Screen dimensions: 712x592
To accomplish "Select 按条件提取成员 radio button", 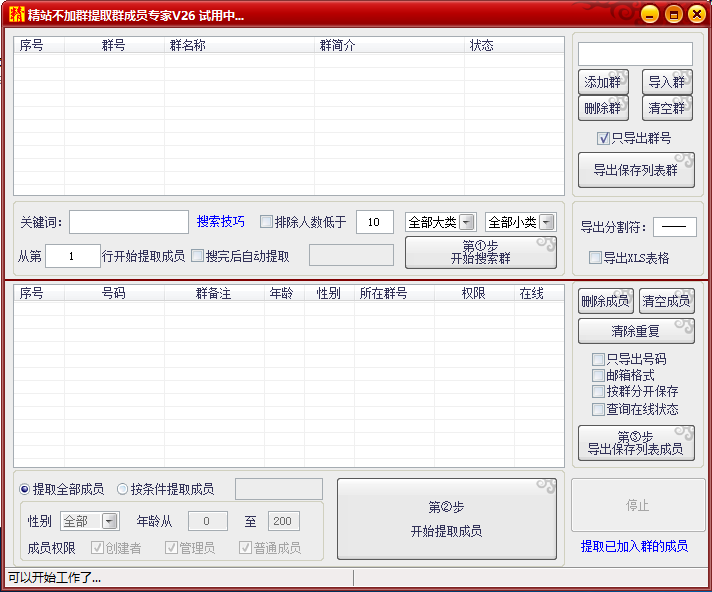I will click(122, 489).
